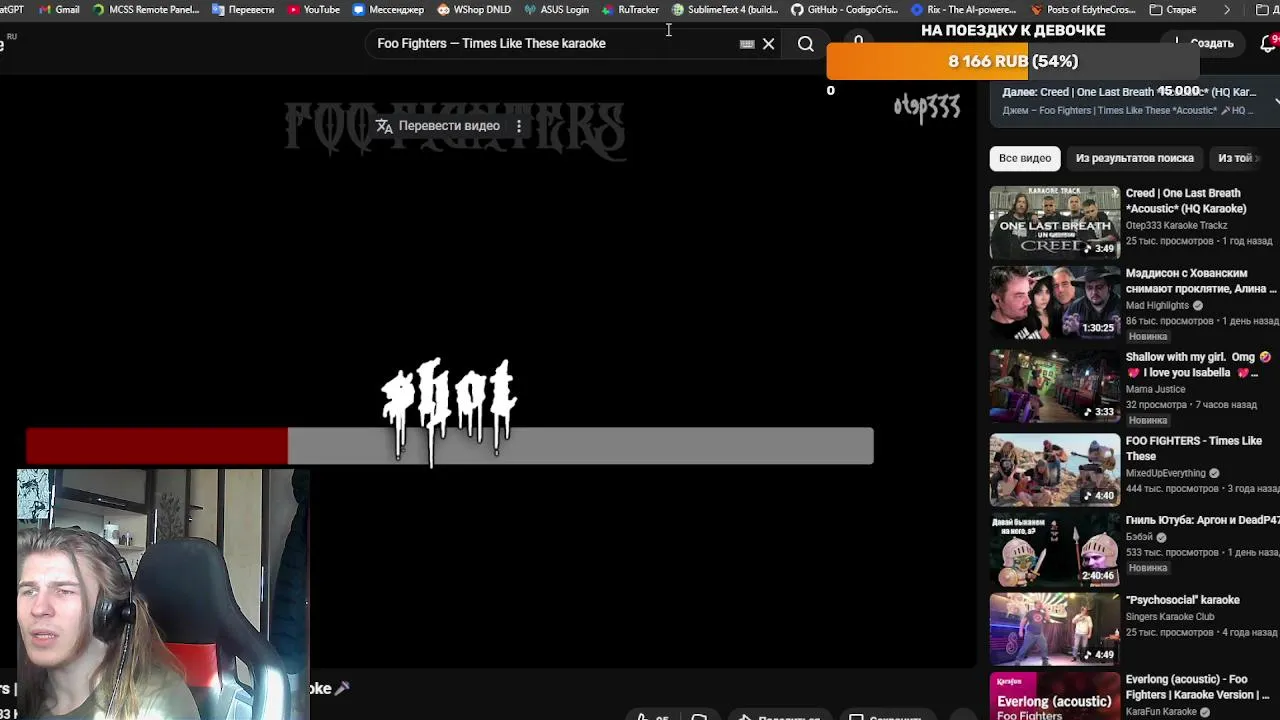Open the MCSS Remote Panel bookmark
This screenshot has width=1280, height=720.
click(x=145, y=9)
